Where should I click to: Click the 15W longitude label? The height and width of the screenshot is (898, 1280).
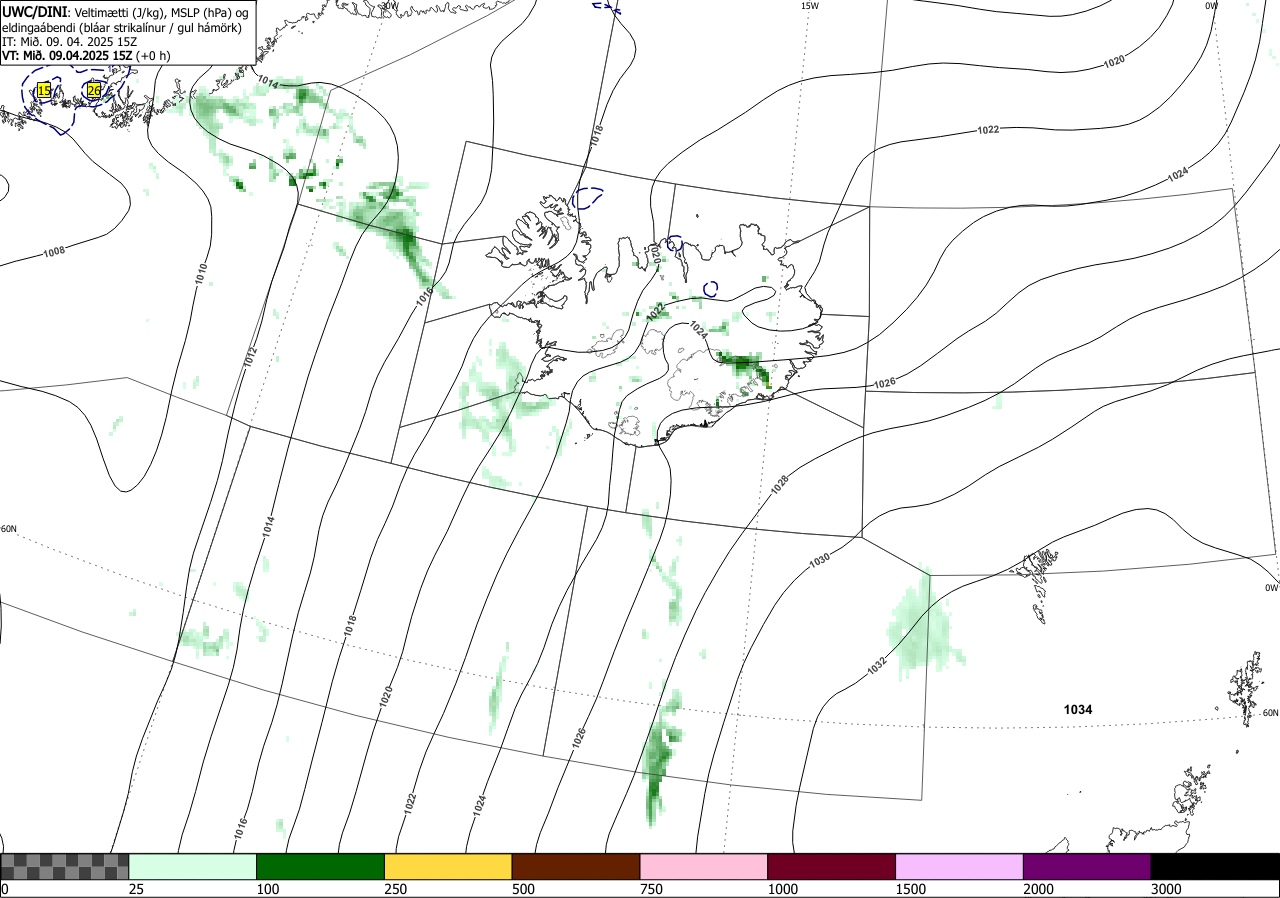[x=810, y=6]
